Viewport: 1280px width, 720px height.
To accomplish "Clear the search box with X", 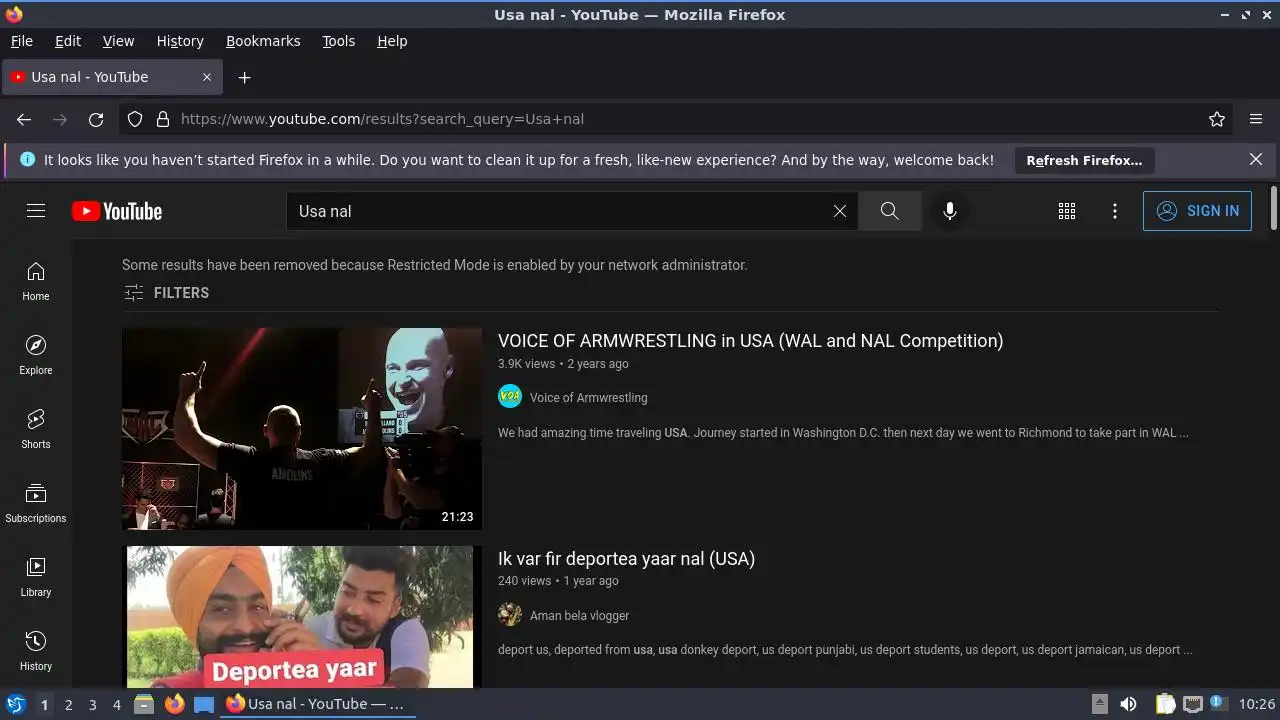I will point(840,211).
